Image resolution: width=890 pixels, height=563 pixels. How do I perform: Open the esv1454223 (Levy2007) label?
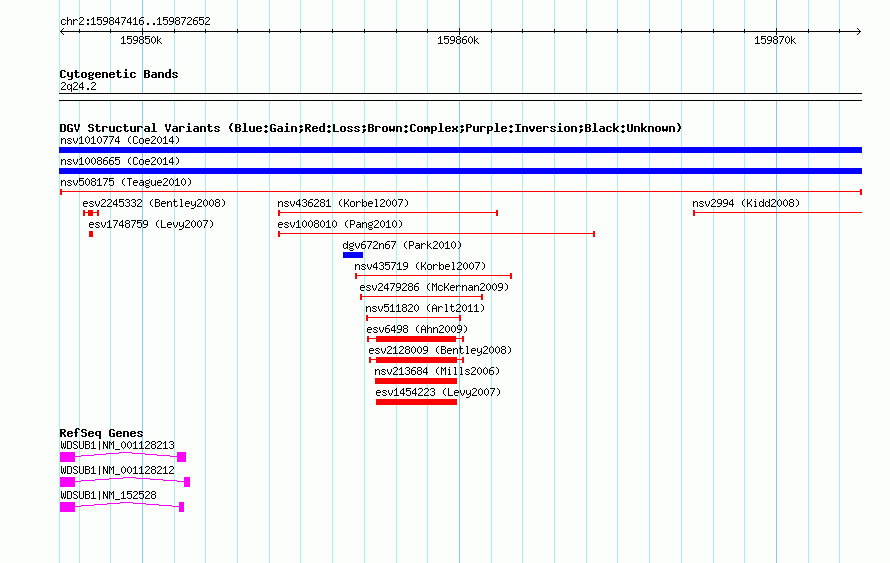[438, 392]
